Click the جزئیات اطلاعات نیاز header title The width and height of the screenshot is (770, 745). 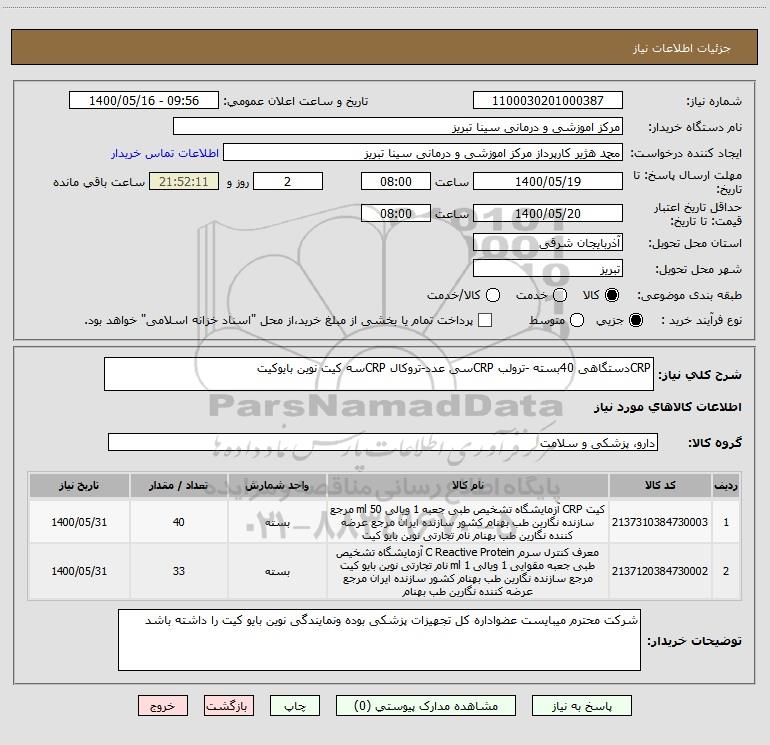(x=682, y=48)
